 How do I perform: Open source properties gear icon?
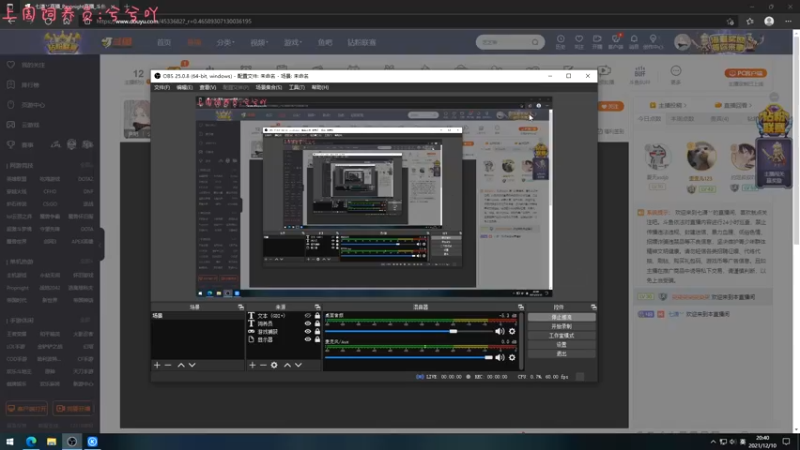274,365
